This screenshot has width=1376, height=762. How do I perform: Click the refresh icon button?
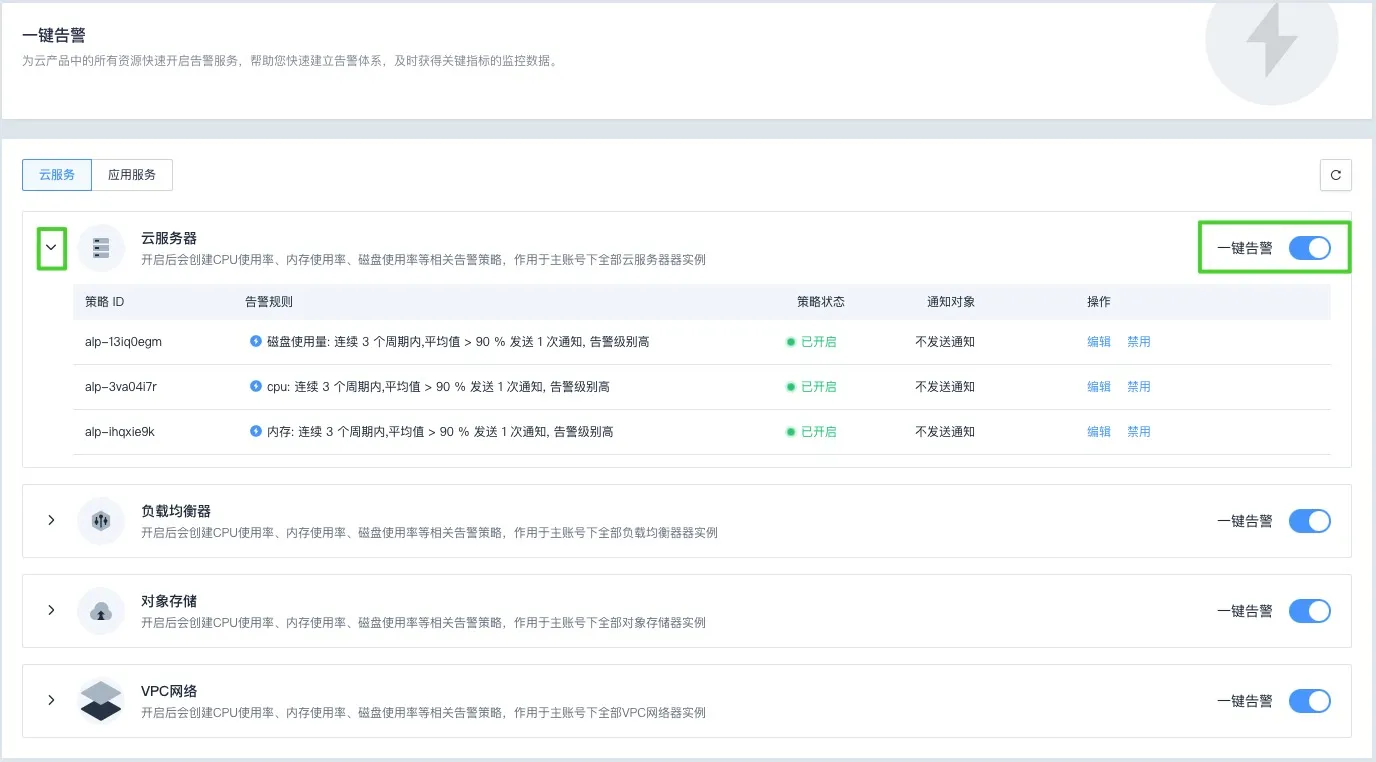tap(1335, 175)
